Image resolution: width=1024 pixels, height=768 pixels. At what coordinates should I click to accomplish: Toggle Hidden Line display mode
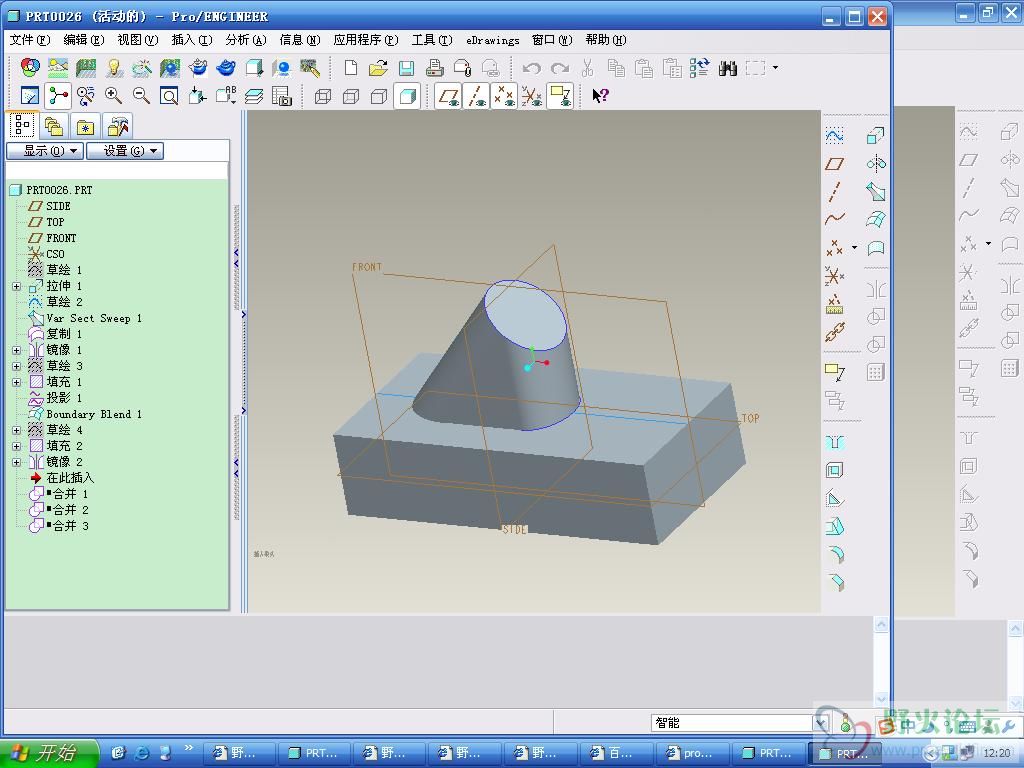click(x=351, y=97)
